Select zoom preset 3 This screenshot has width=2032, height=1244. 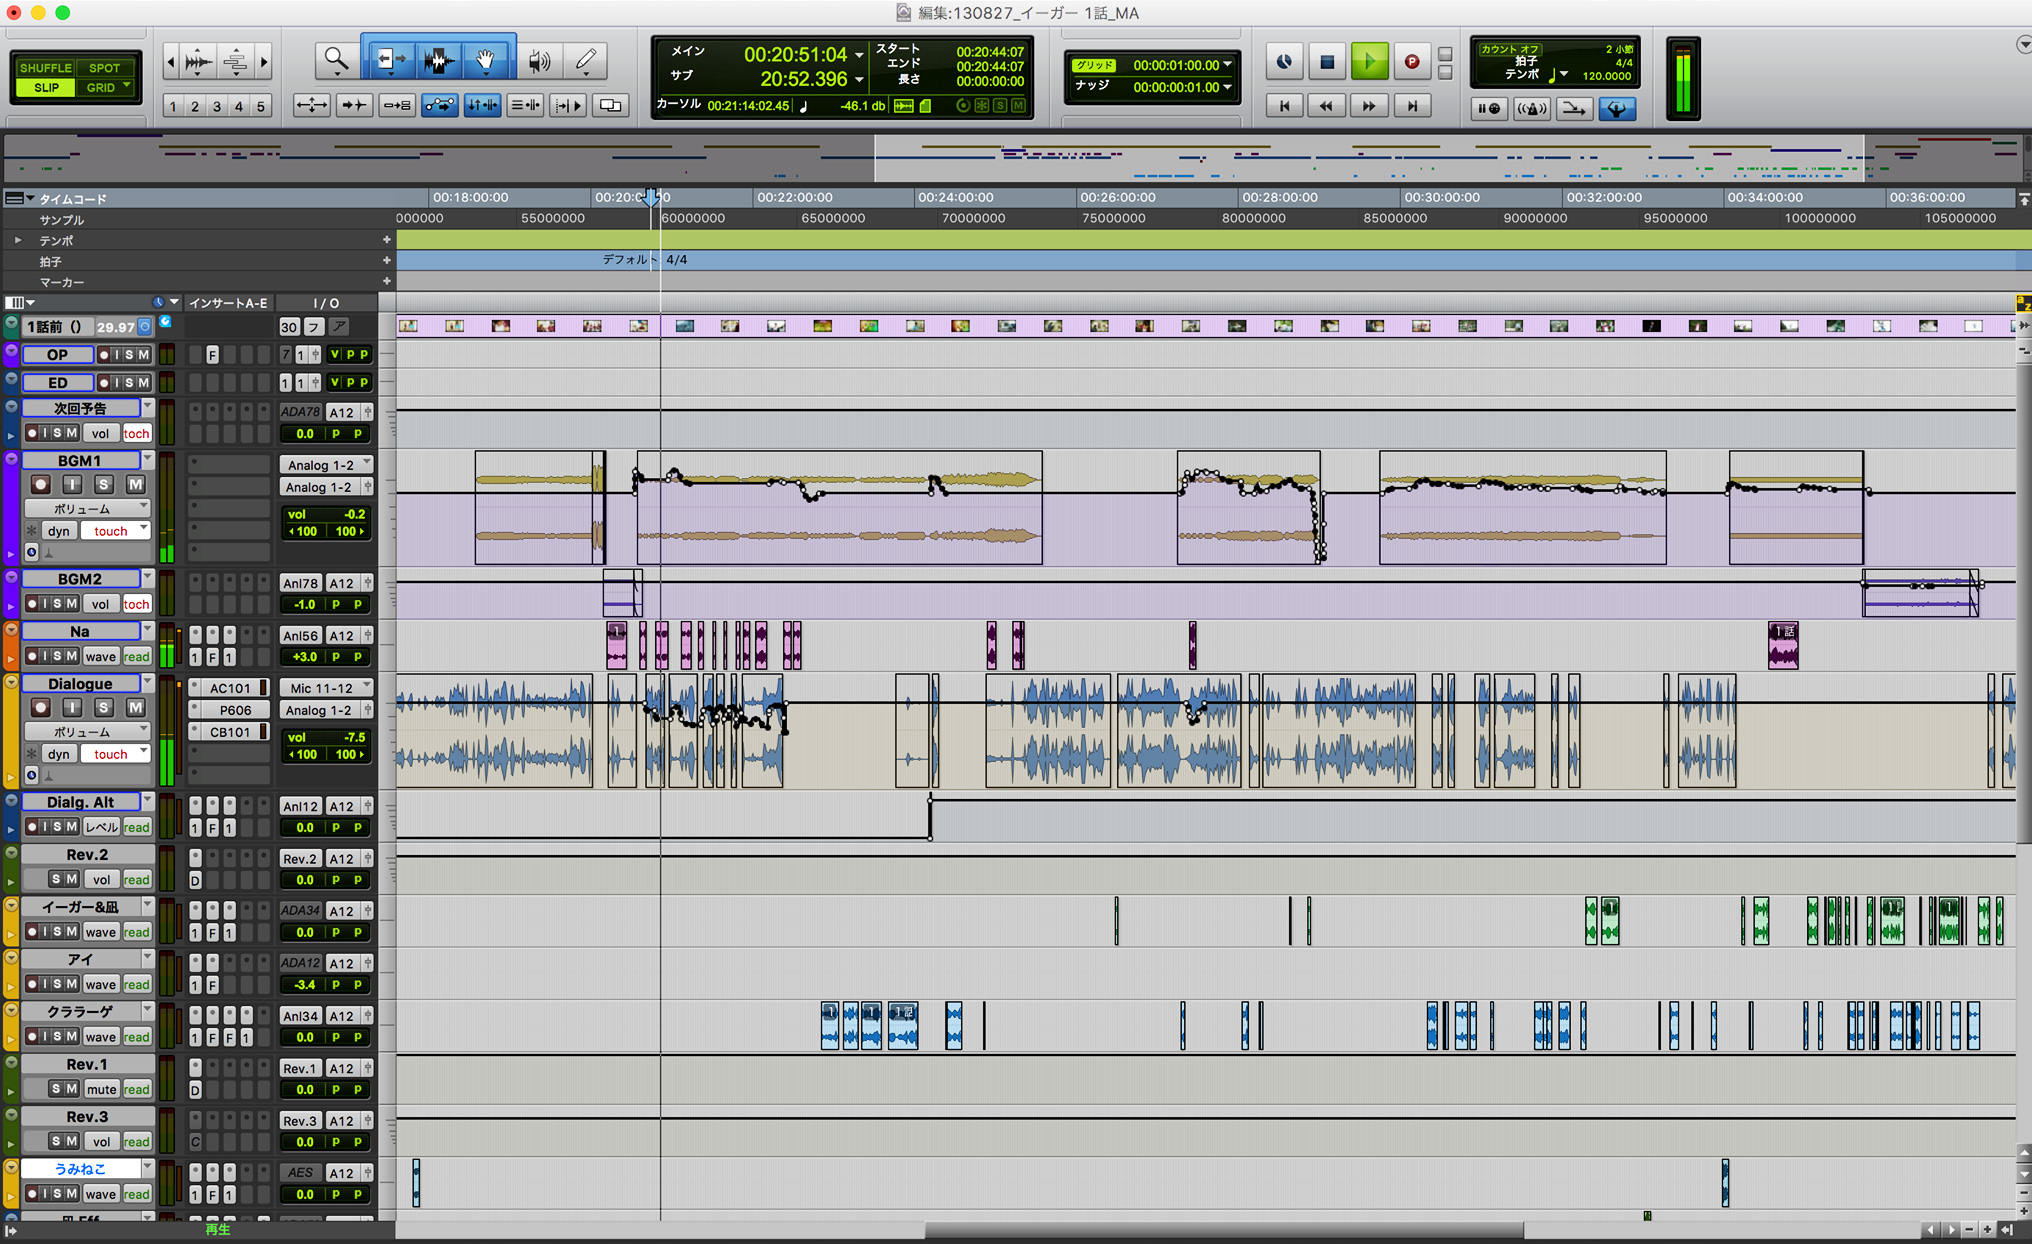pyautogui.click(x=216, y=107)
